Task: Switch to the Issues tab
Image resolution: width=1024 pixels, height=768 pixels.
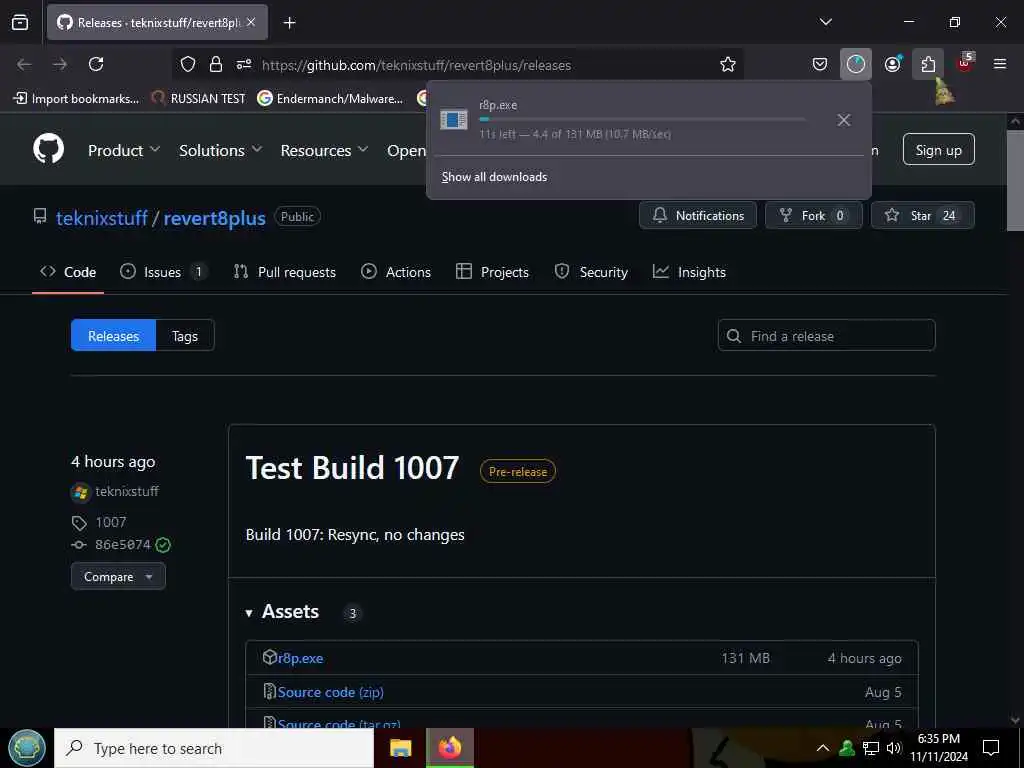Action: 163,272
